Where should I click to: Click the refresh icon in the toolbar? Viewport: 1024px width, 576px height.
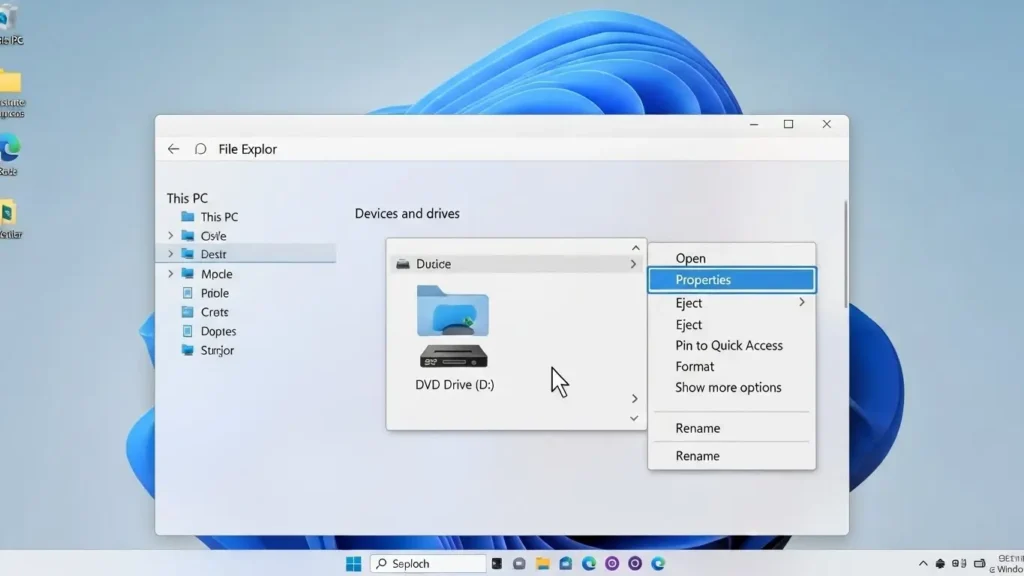click(x=200, y=148)
